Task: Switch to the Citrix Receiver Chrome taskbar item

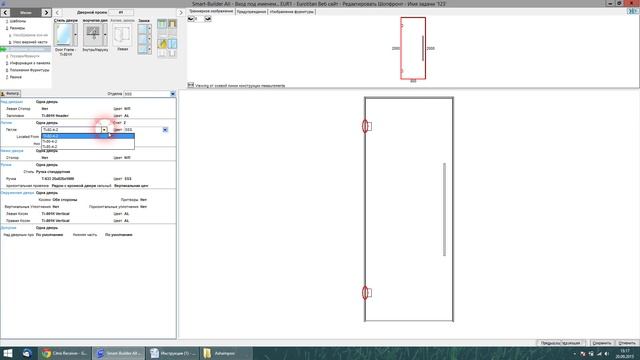Action: (x=64, y=353)
